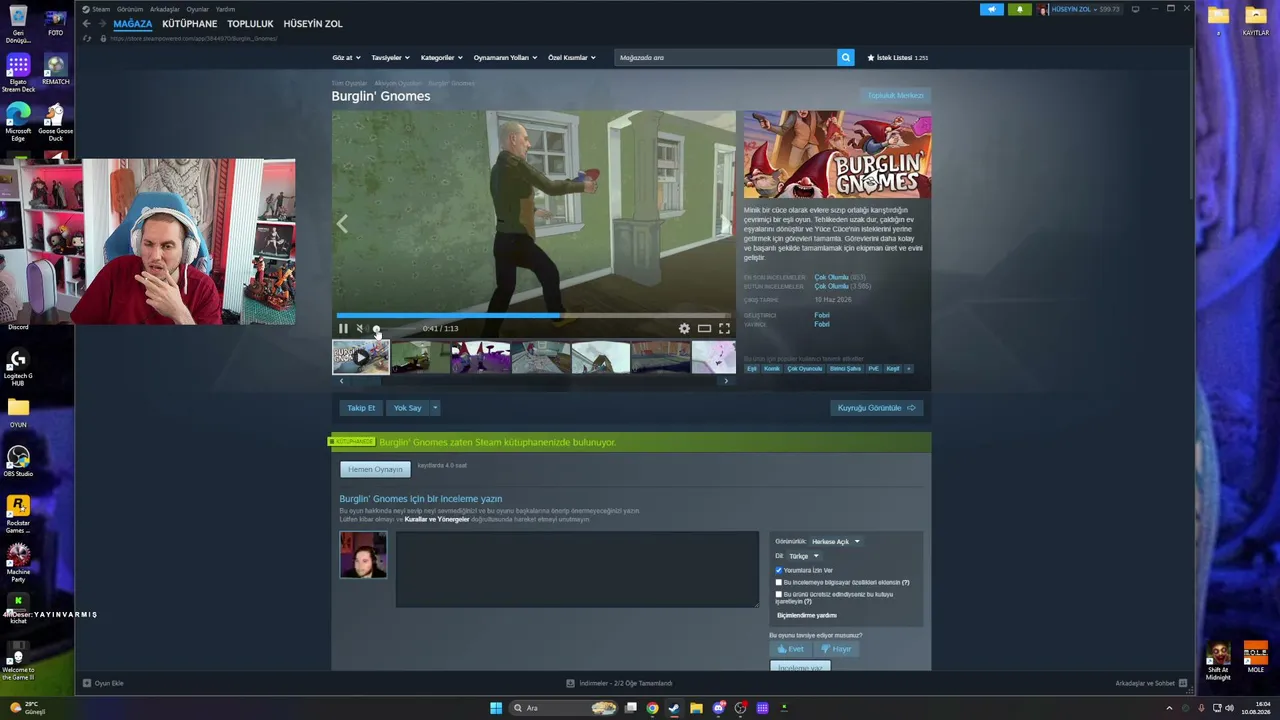Adjust the trailer volume slider handle
Screen dimensions: 1280x720
click(377, 329)
